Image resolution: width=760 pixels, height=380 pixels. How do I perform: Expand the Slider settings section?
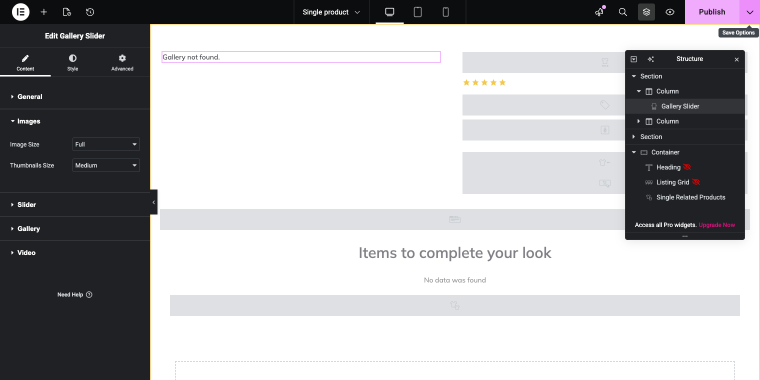(75, 205)
